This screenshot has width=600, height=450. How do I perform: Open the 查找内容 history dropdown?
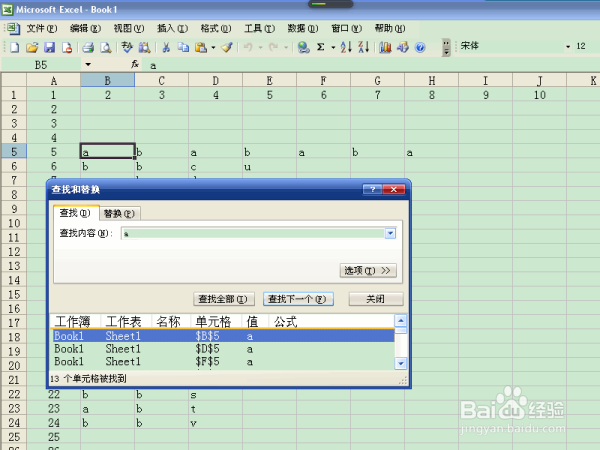tap(390, 233)
